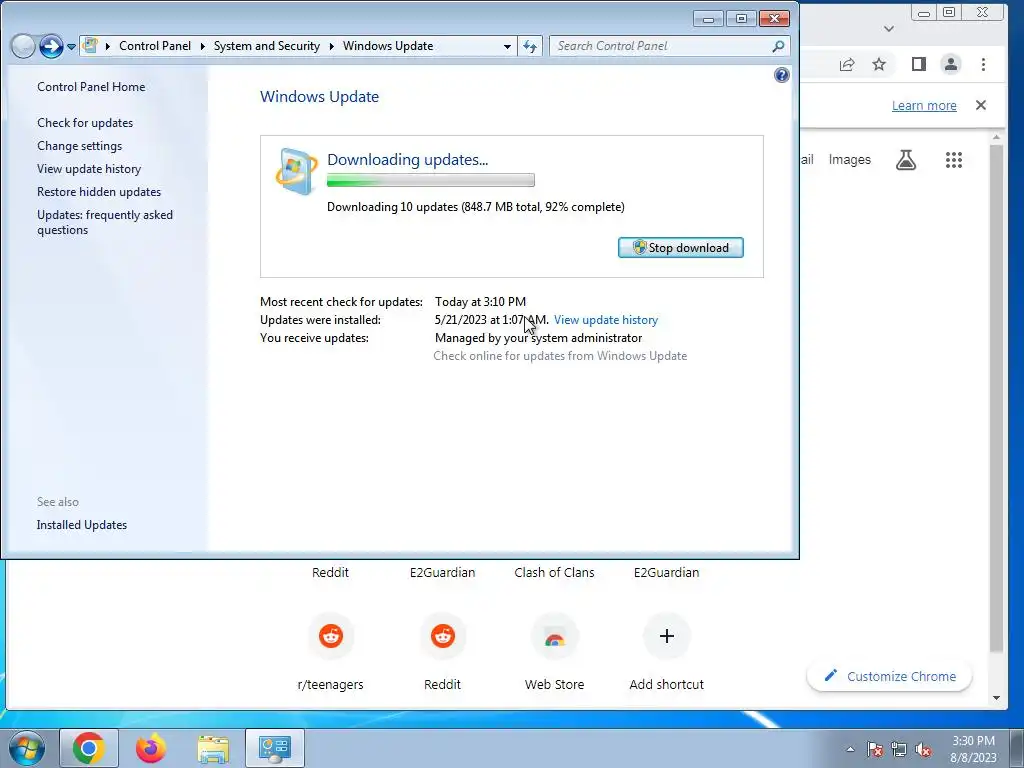Viewport: 1024px width, 768px height.
Task: Click the Control Panel icon in the address bar
Action: pyautogui.click(x=90, y=46)
